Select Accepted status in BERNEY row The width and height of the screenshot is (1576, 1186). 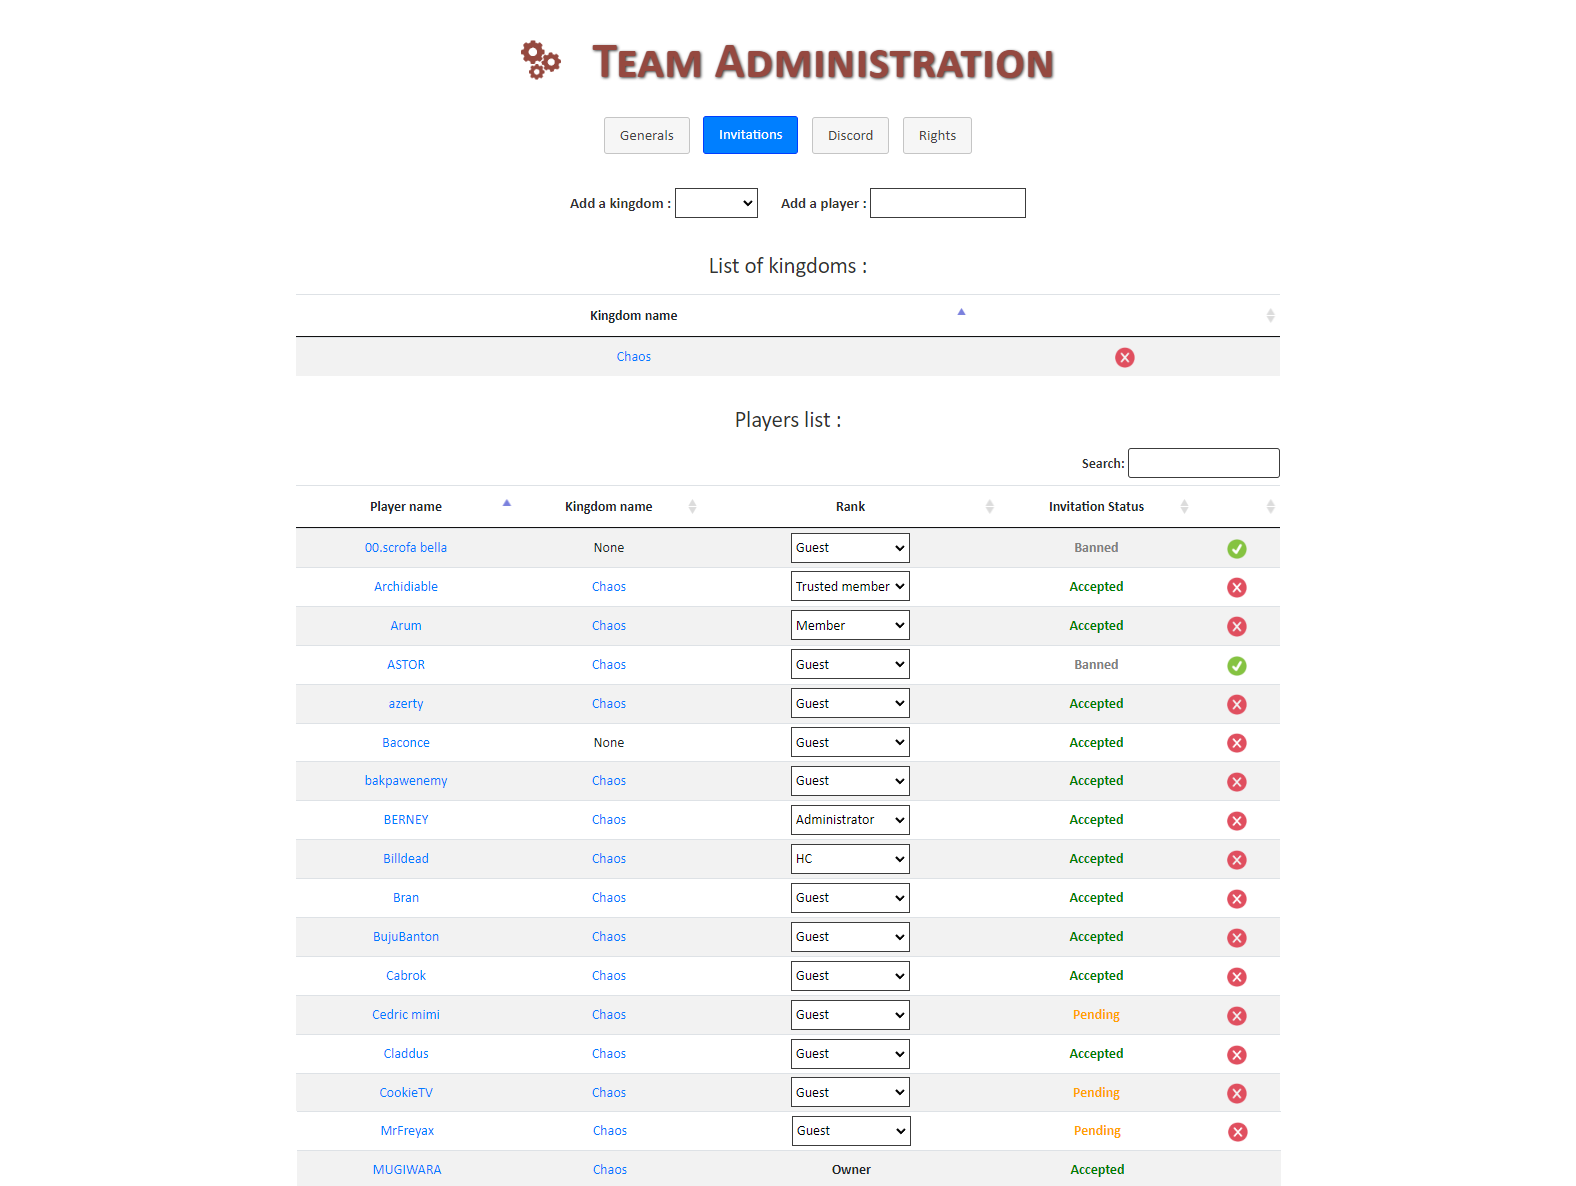(x=1096, y=820)
